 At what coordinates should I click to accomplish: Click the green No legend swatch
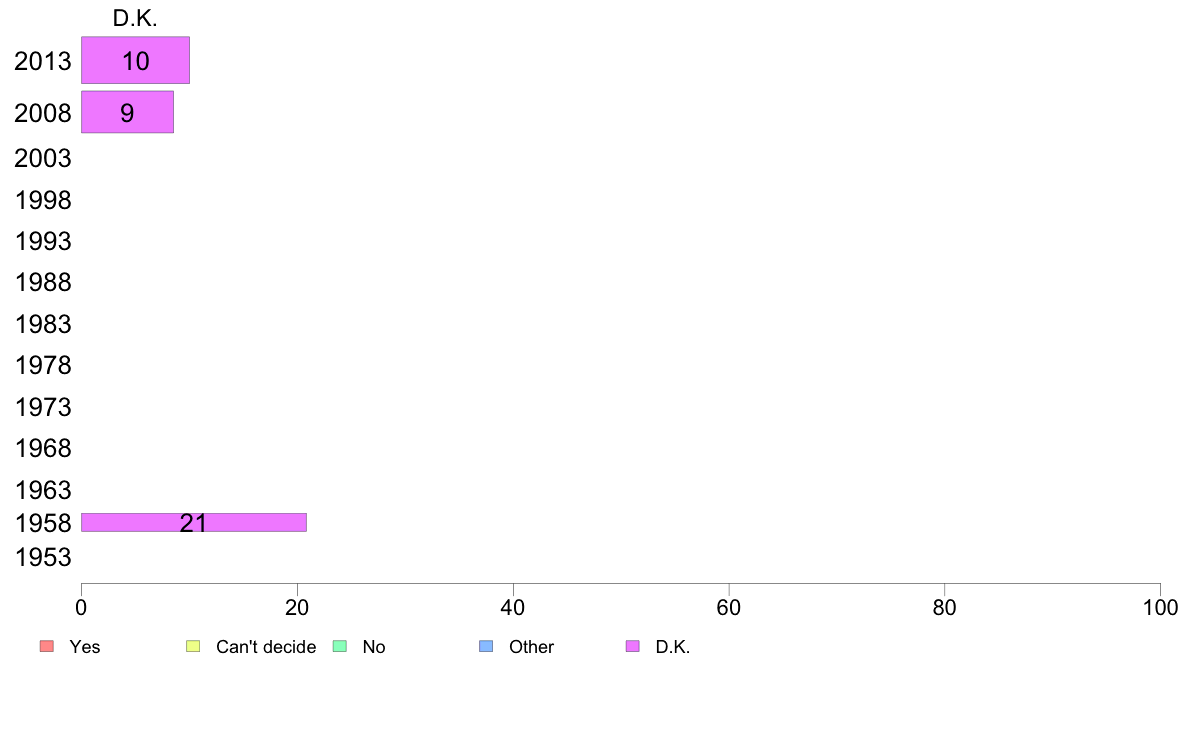[x=340, y=646]
